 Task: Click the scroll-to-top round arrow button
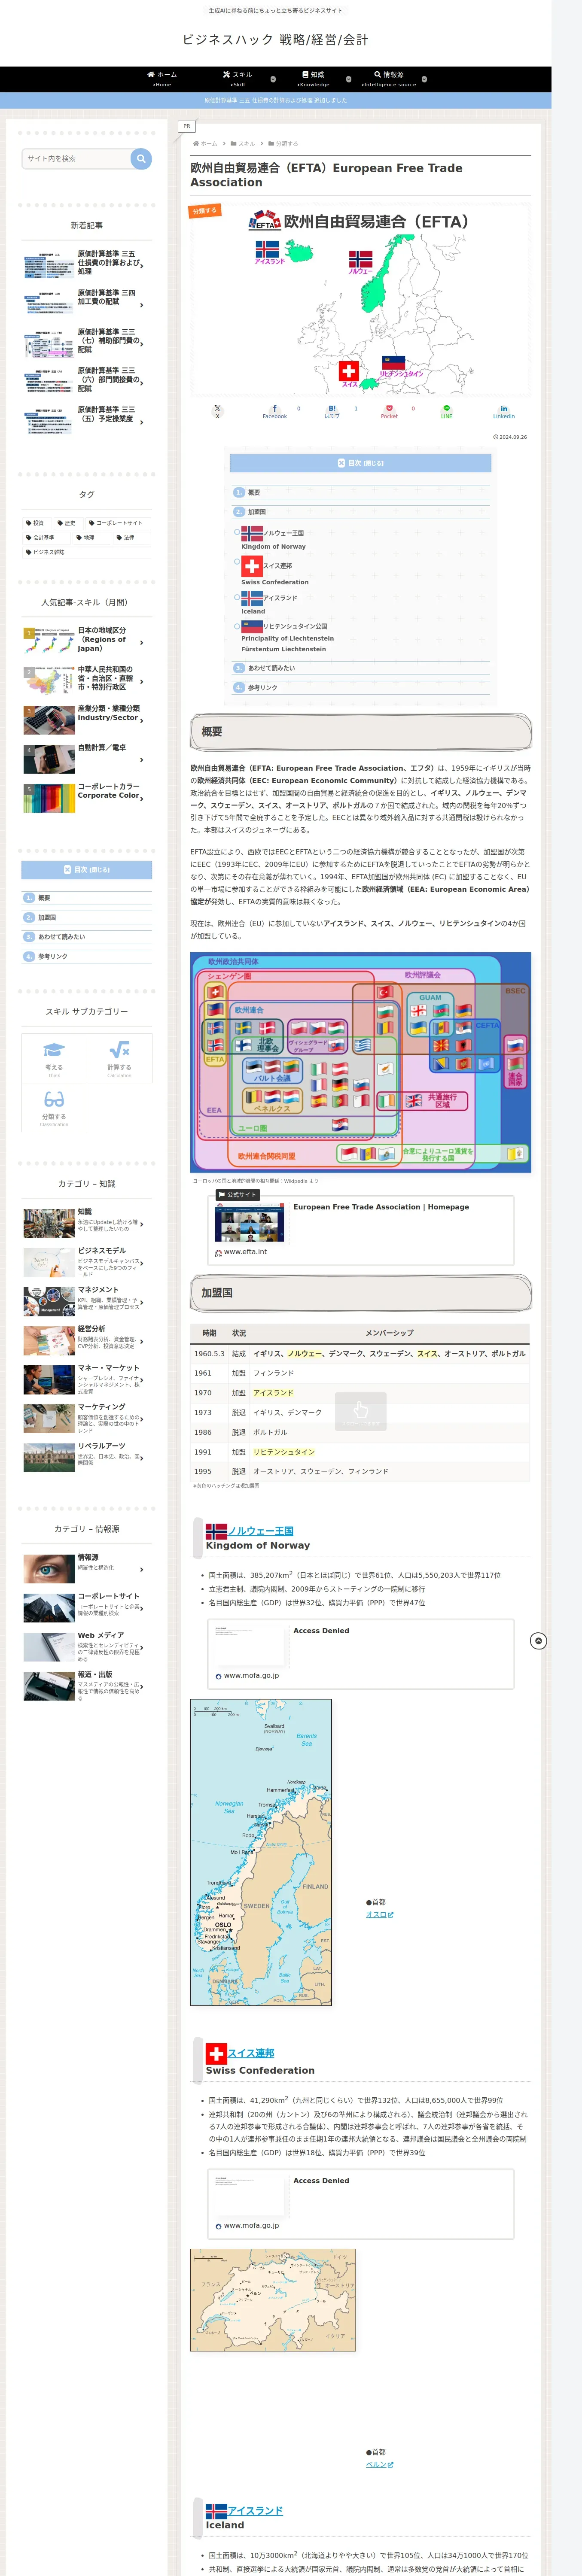[538, 1641]
